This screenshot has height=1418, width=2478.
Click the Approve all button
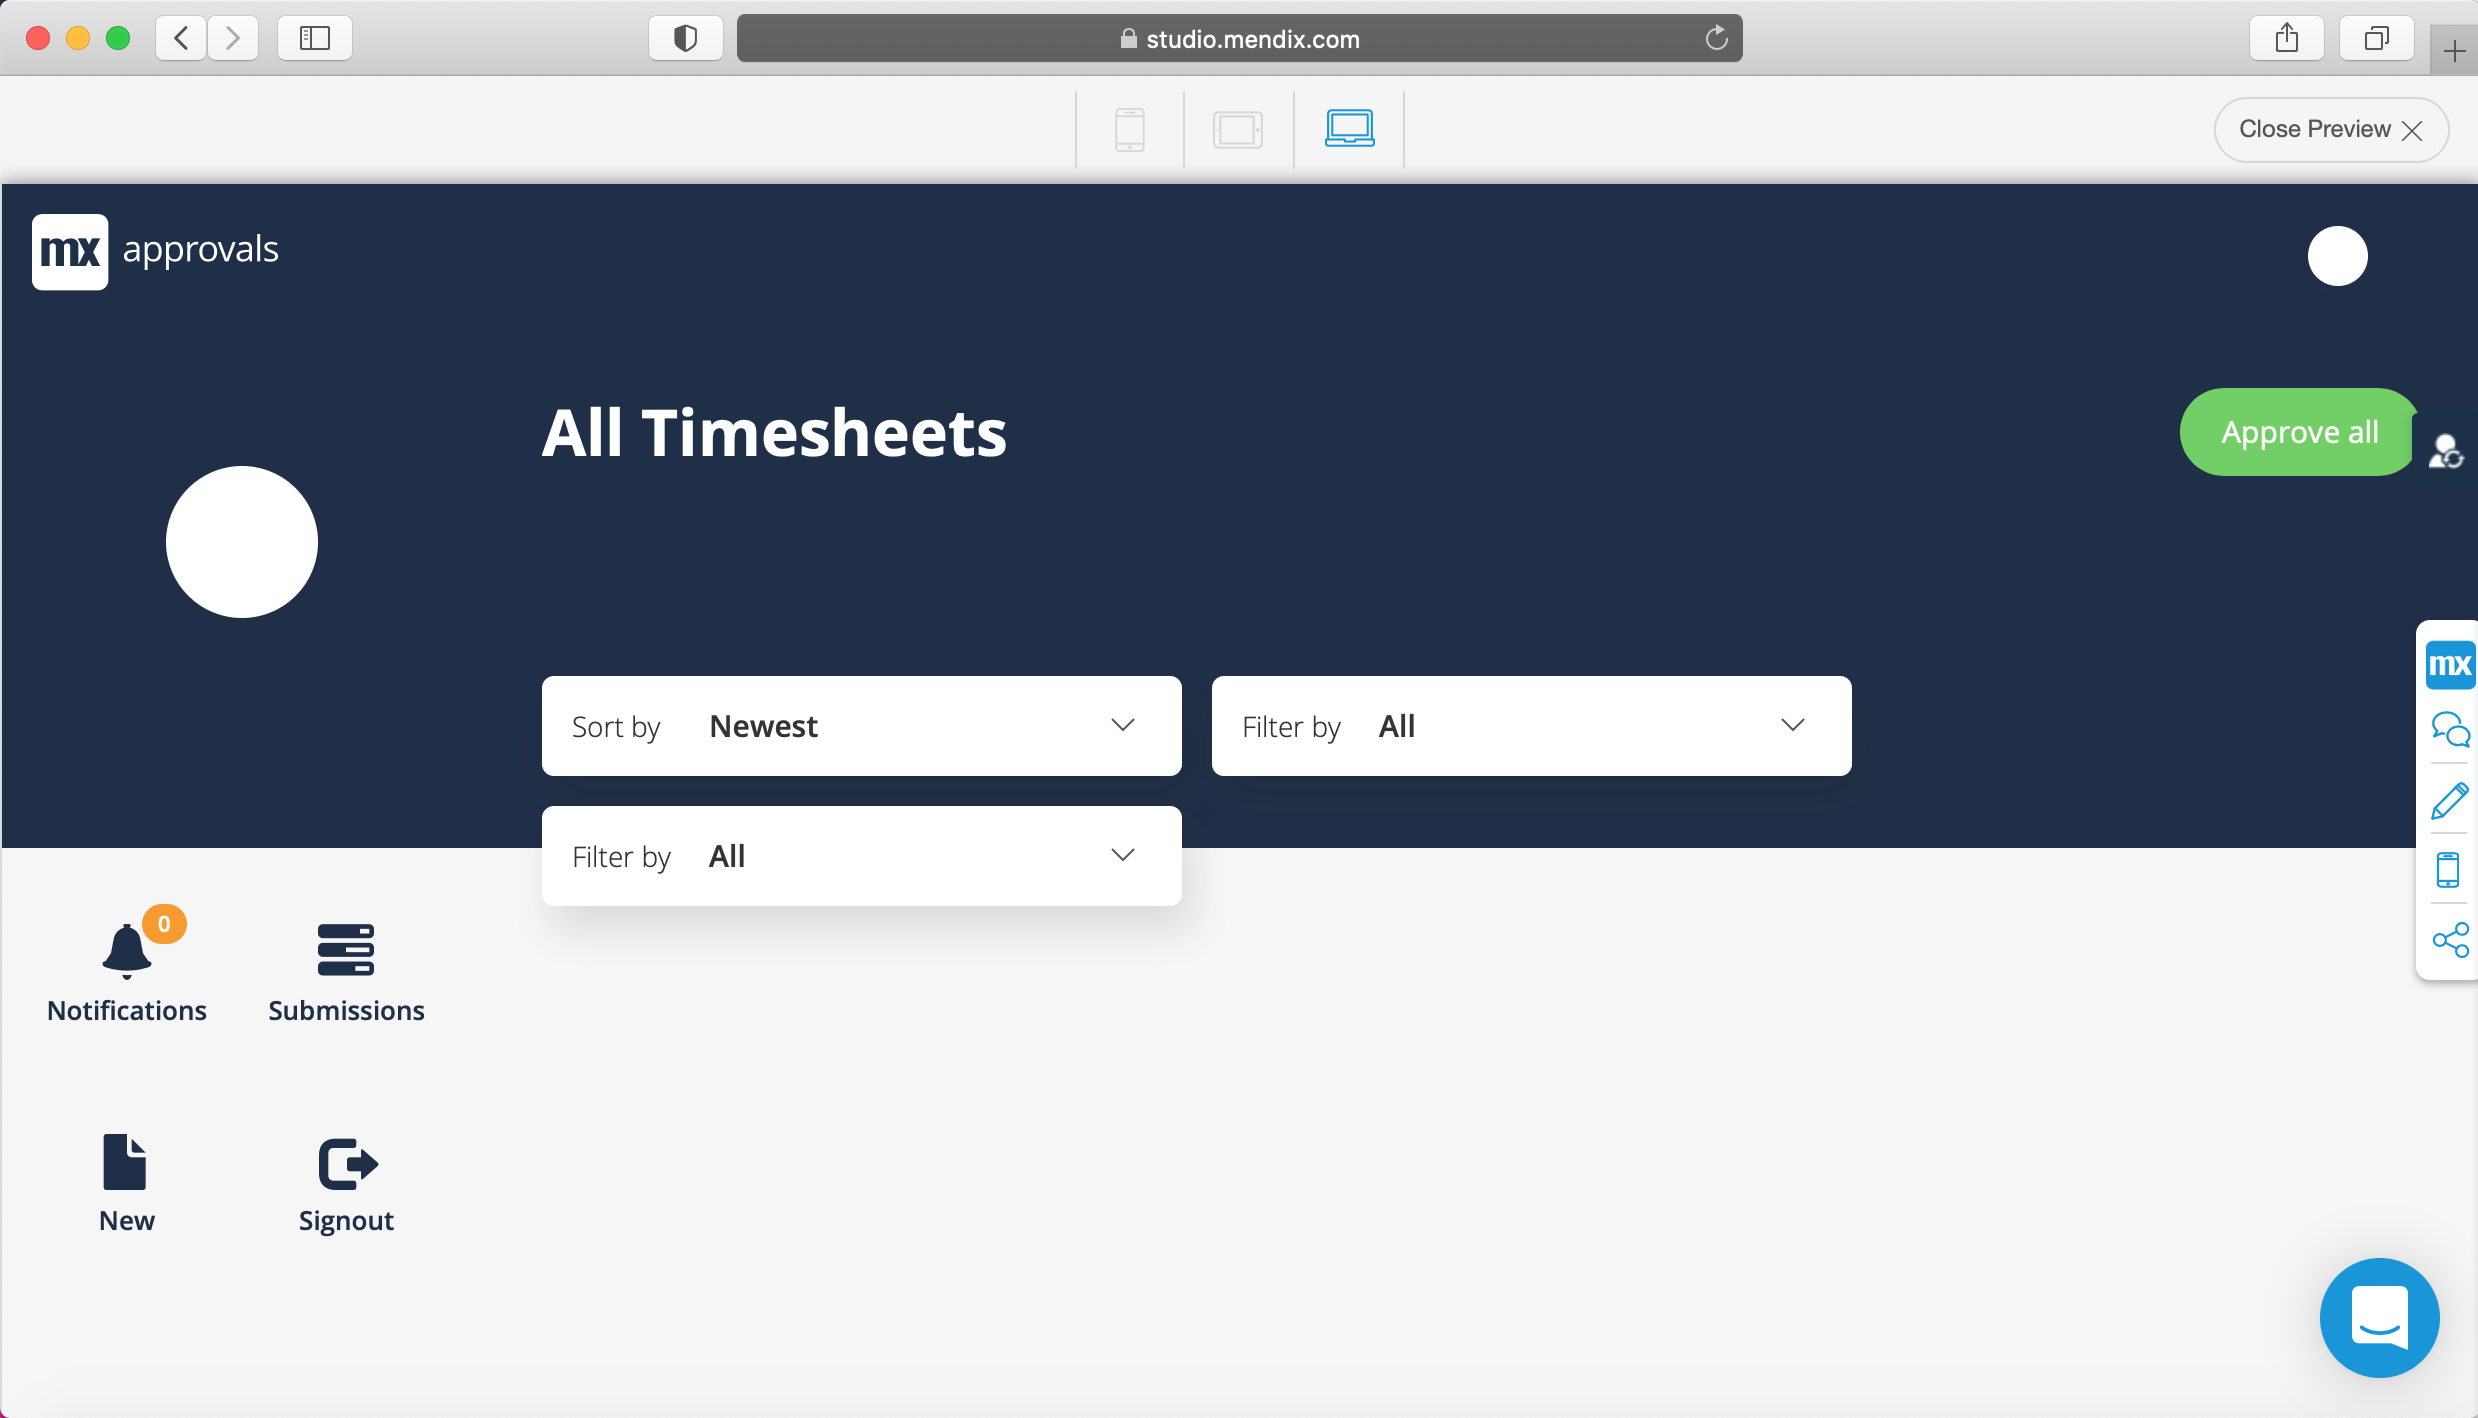coord(2298,432)
